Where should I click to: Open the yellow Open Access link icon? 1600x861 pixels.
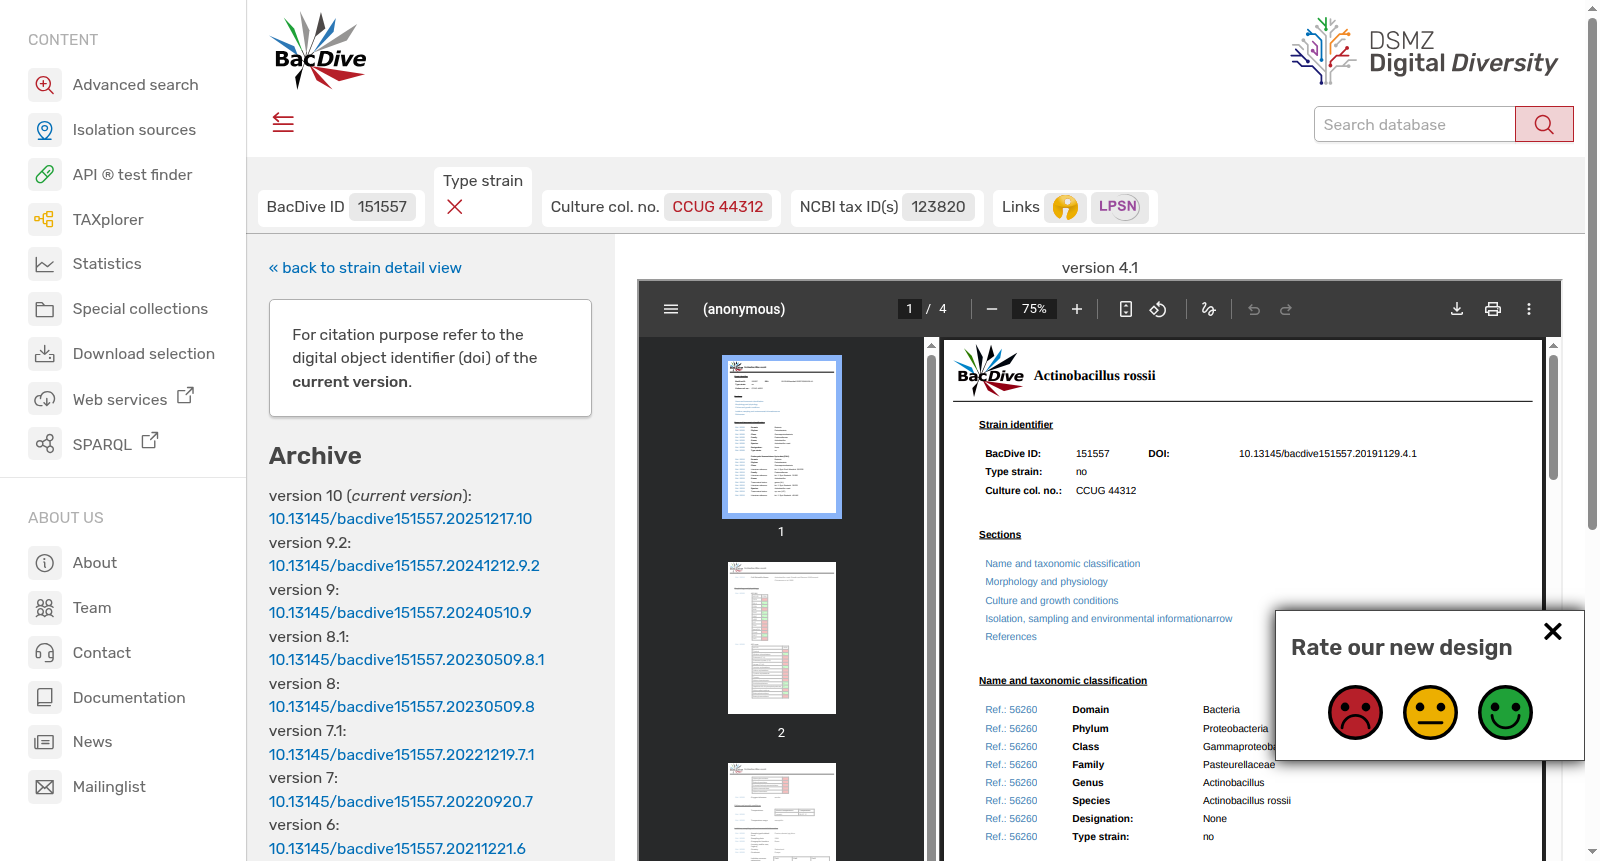click(x=1066, y=207)
